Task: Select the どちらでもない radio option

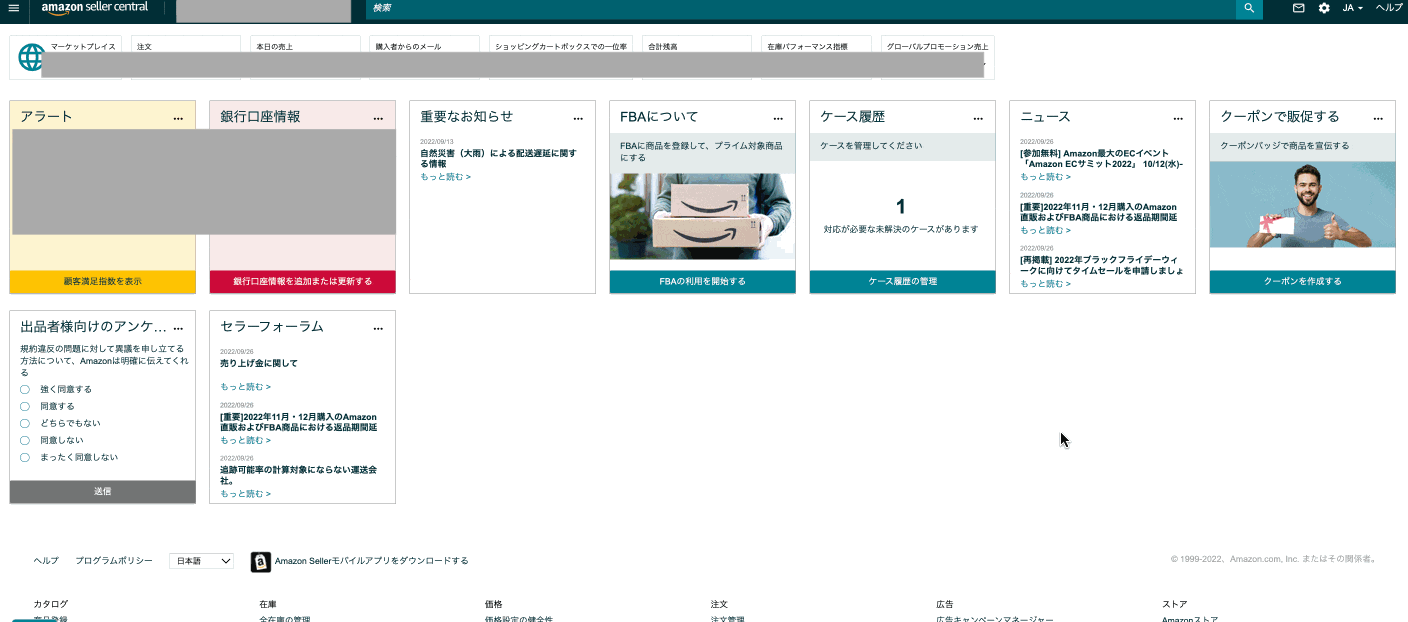Action: click(x=24, y=423)
